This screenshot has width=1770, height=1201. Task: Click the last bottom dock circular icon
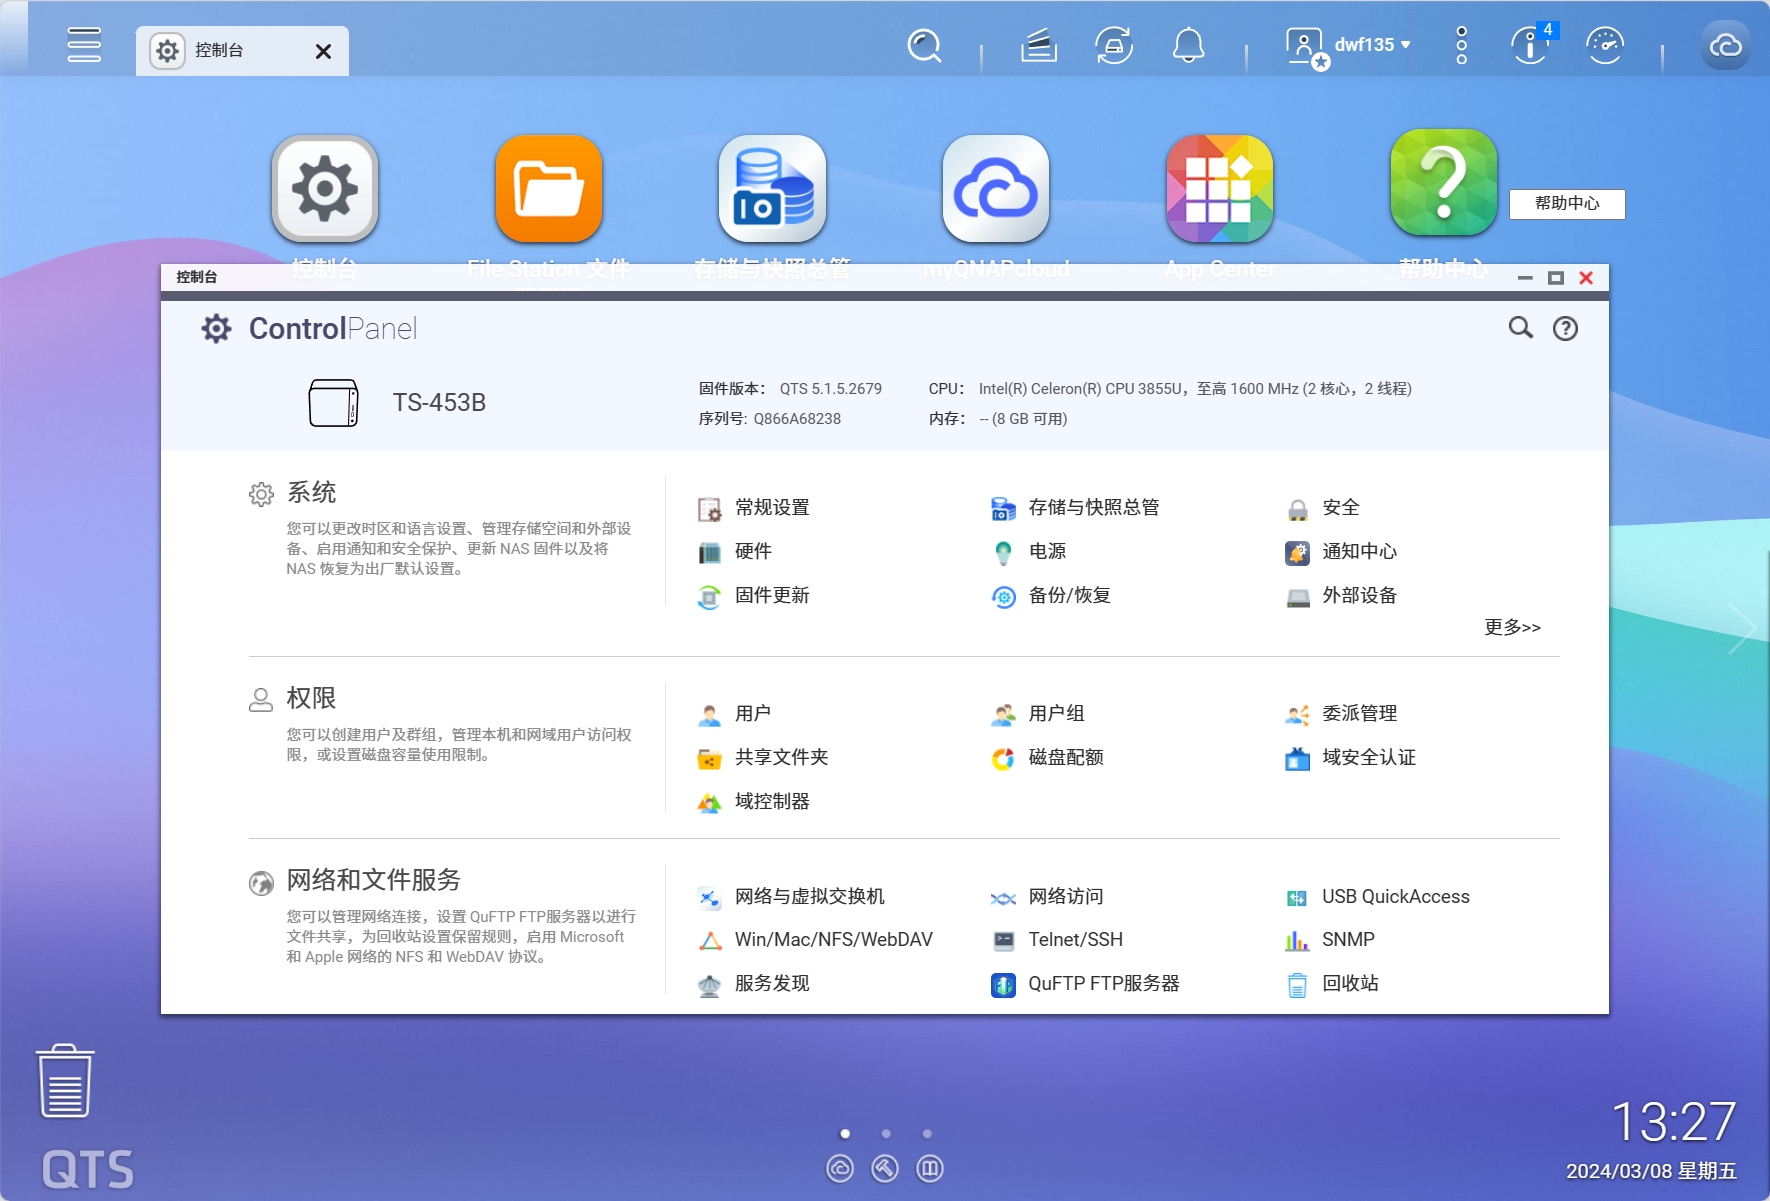pos(930,1168)
